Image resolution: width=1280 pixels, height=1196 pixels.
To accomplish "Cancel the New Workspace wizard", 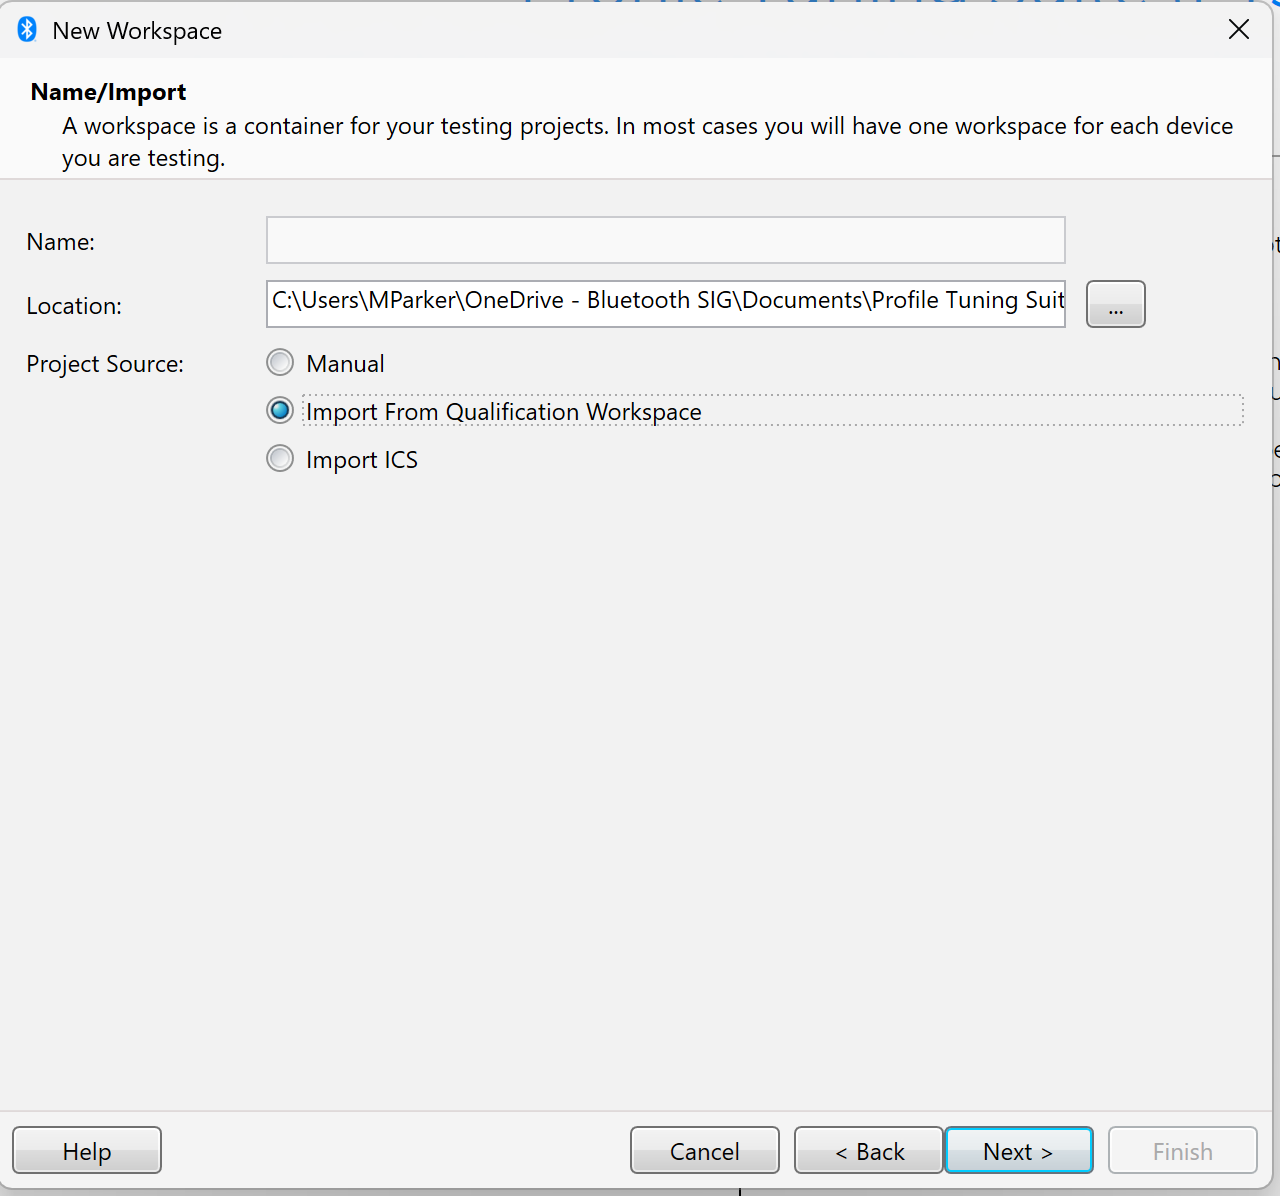I will coord(705,1151).
